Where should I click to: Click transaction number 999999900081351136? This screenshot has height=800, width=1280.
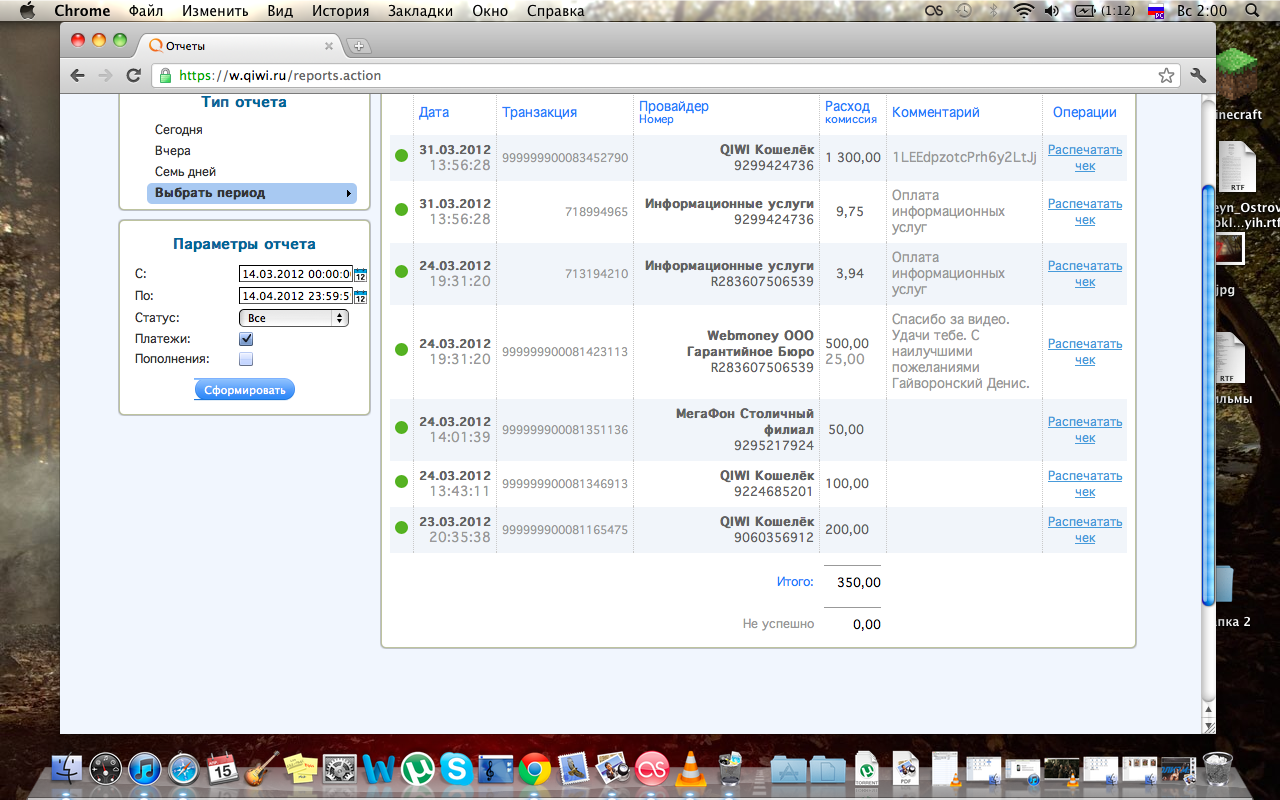[x=565, y=430]
